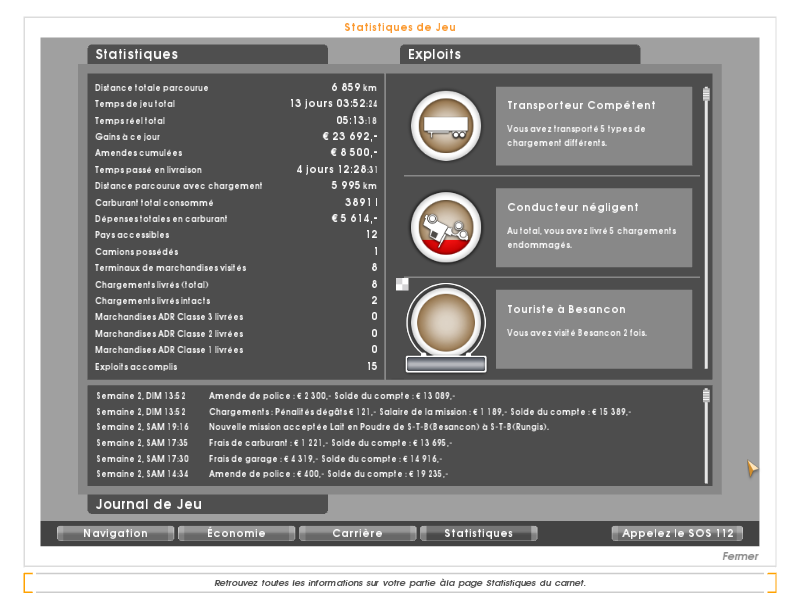Image resolution: width=800 pixels, height=600 pixels.
Task: Click Fermer to close the panel
Action: pos(740,556)
